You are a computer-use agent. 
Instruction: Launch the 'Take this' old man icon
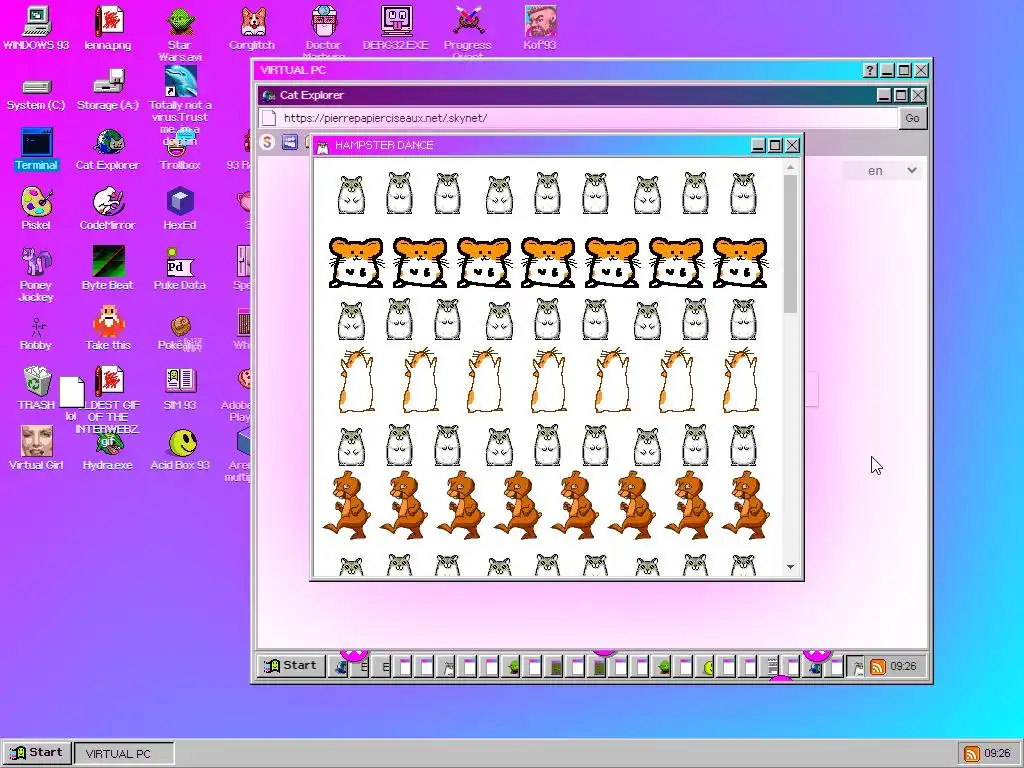(x=108, y=321)
